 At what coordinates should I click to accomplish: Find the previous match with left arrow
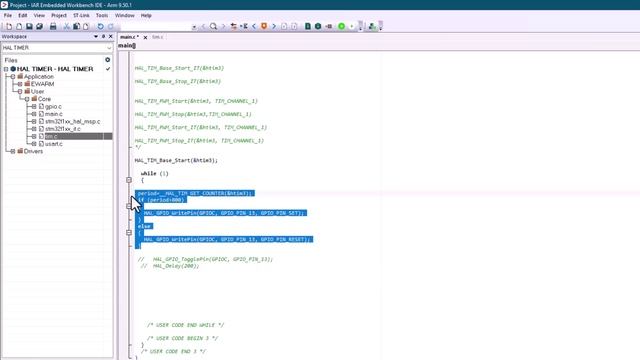point(203,27)
